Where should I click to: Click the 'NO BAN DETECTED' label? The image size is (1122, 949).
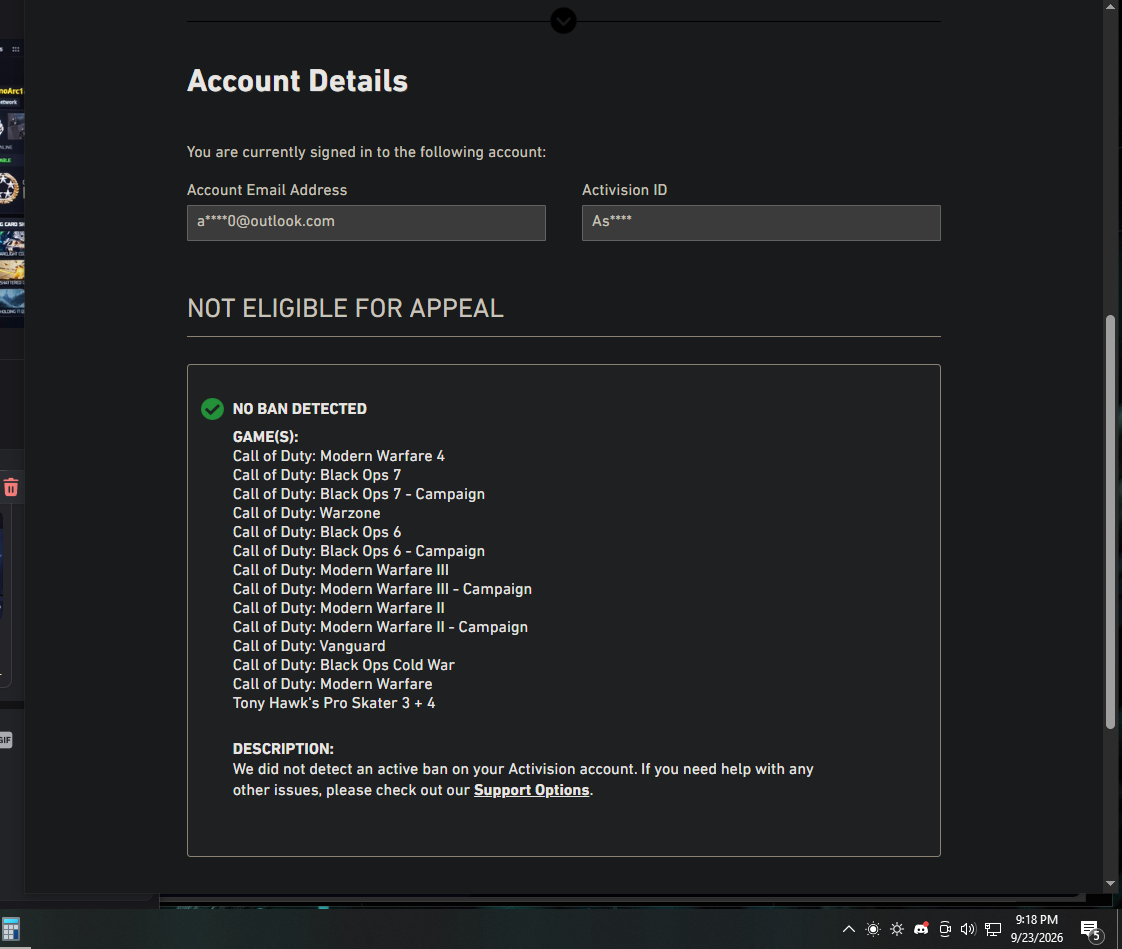(x=299, y=409)
